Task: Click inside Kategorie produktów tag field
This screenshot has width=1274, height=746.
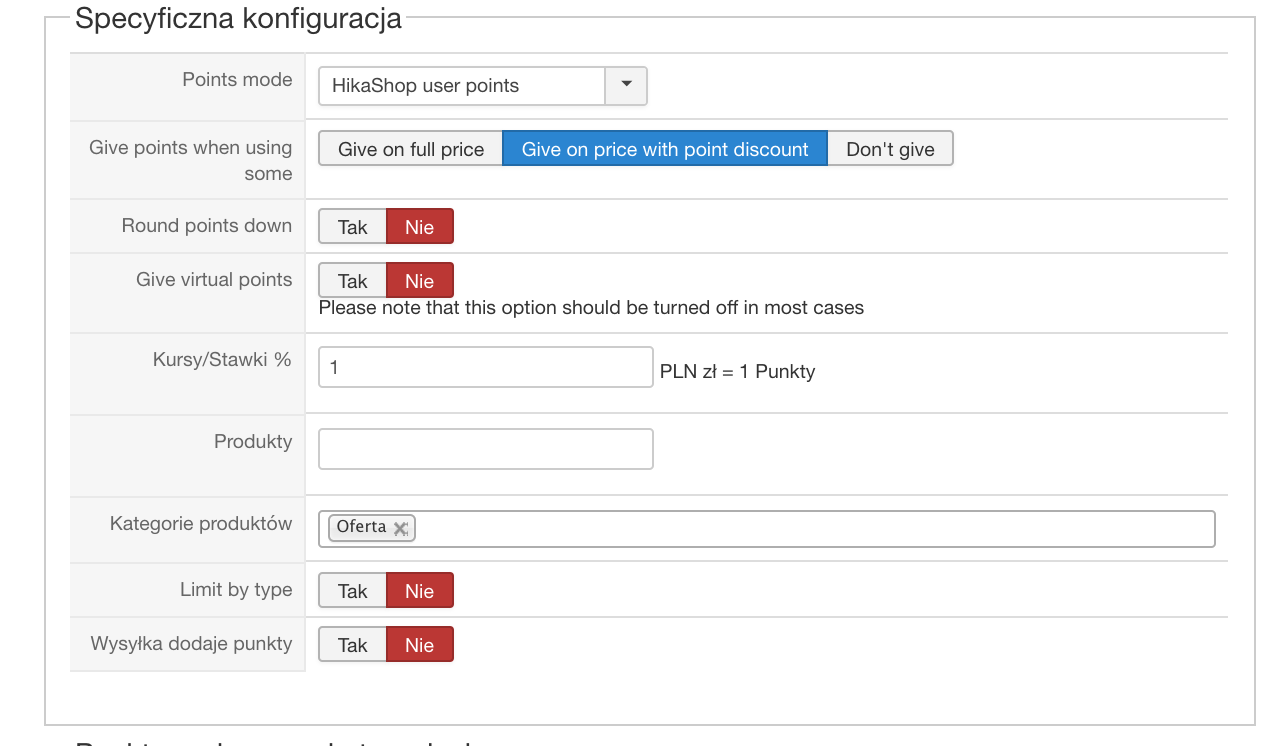Action: point(800,529)
